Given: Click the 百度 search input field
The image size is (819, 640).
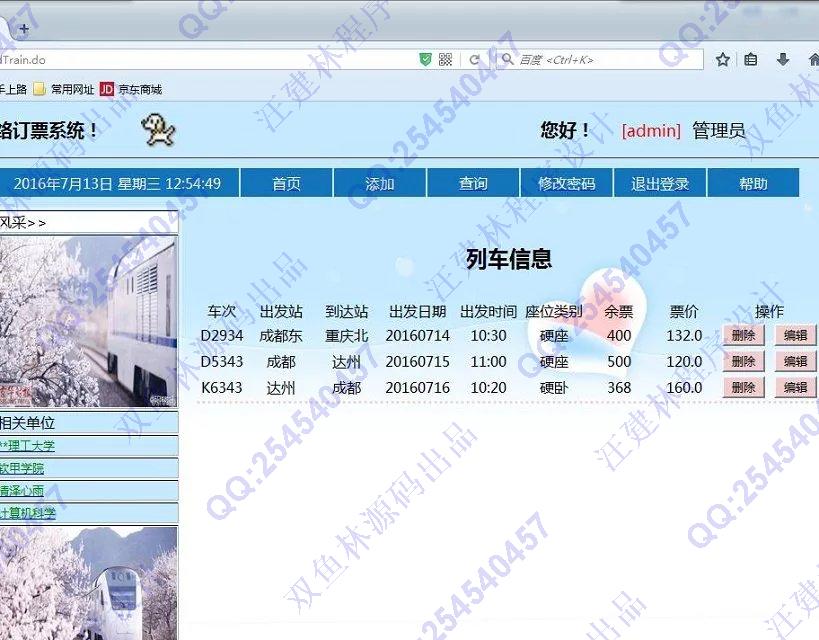Looking at the screenshot, I should click(x=600, y=60).
